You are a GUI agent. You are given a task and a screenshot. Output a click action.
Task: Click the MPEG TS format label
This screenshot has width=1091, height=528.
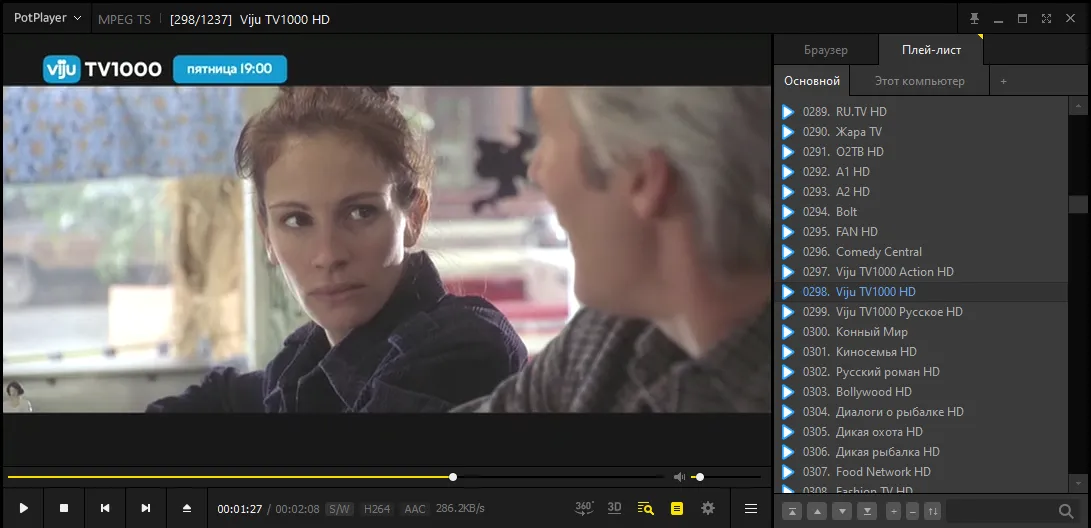(125, 19)
